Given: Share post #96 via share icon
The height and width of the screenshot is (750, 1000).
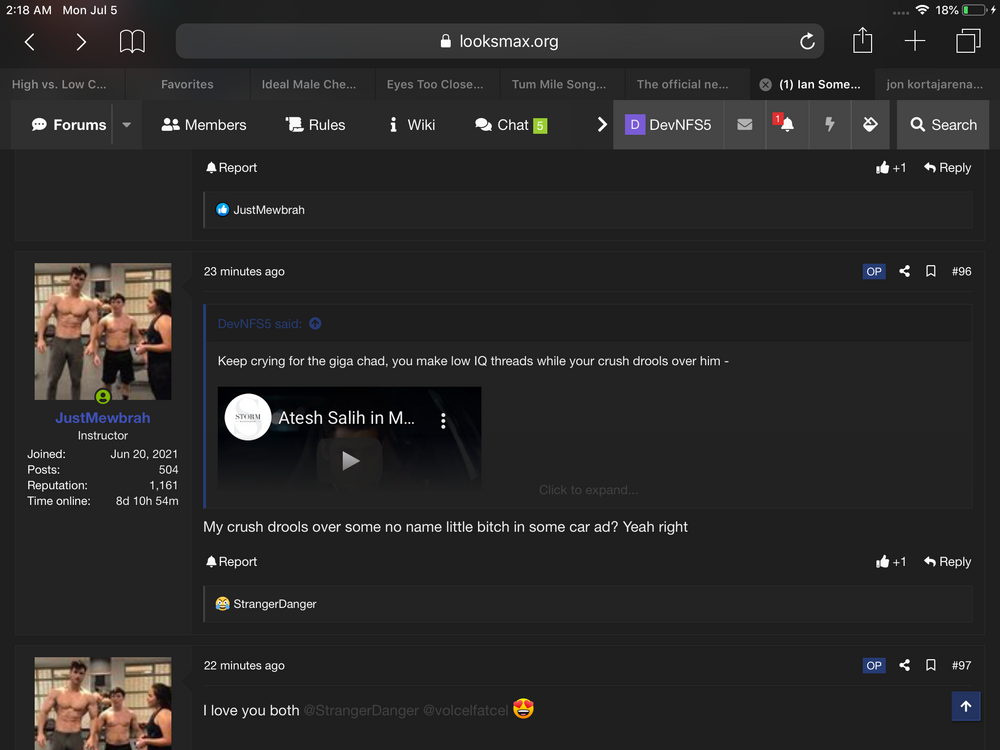Looking at the screenshot, I should click(x=904, y=271).
